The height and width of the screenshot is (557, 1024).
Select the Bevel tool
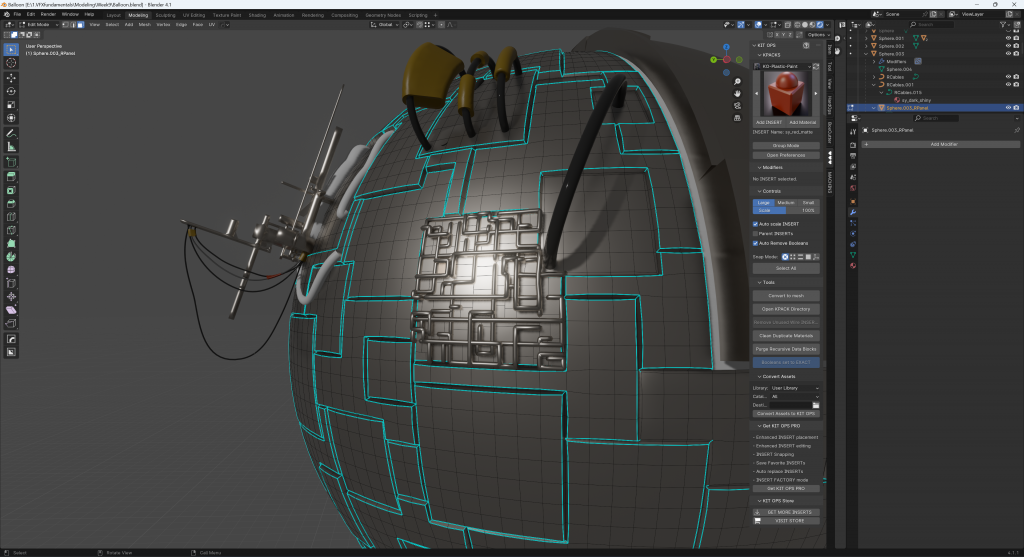coord(11,204)
